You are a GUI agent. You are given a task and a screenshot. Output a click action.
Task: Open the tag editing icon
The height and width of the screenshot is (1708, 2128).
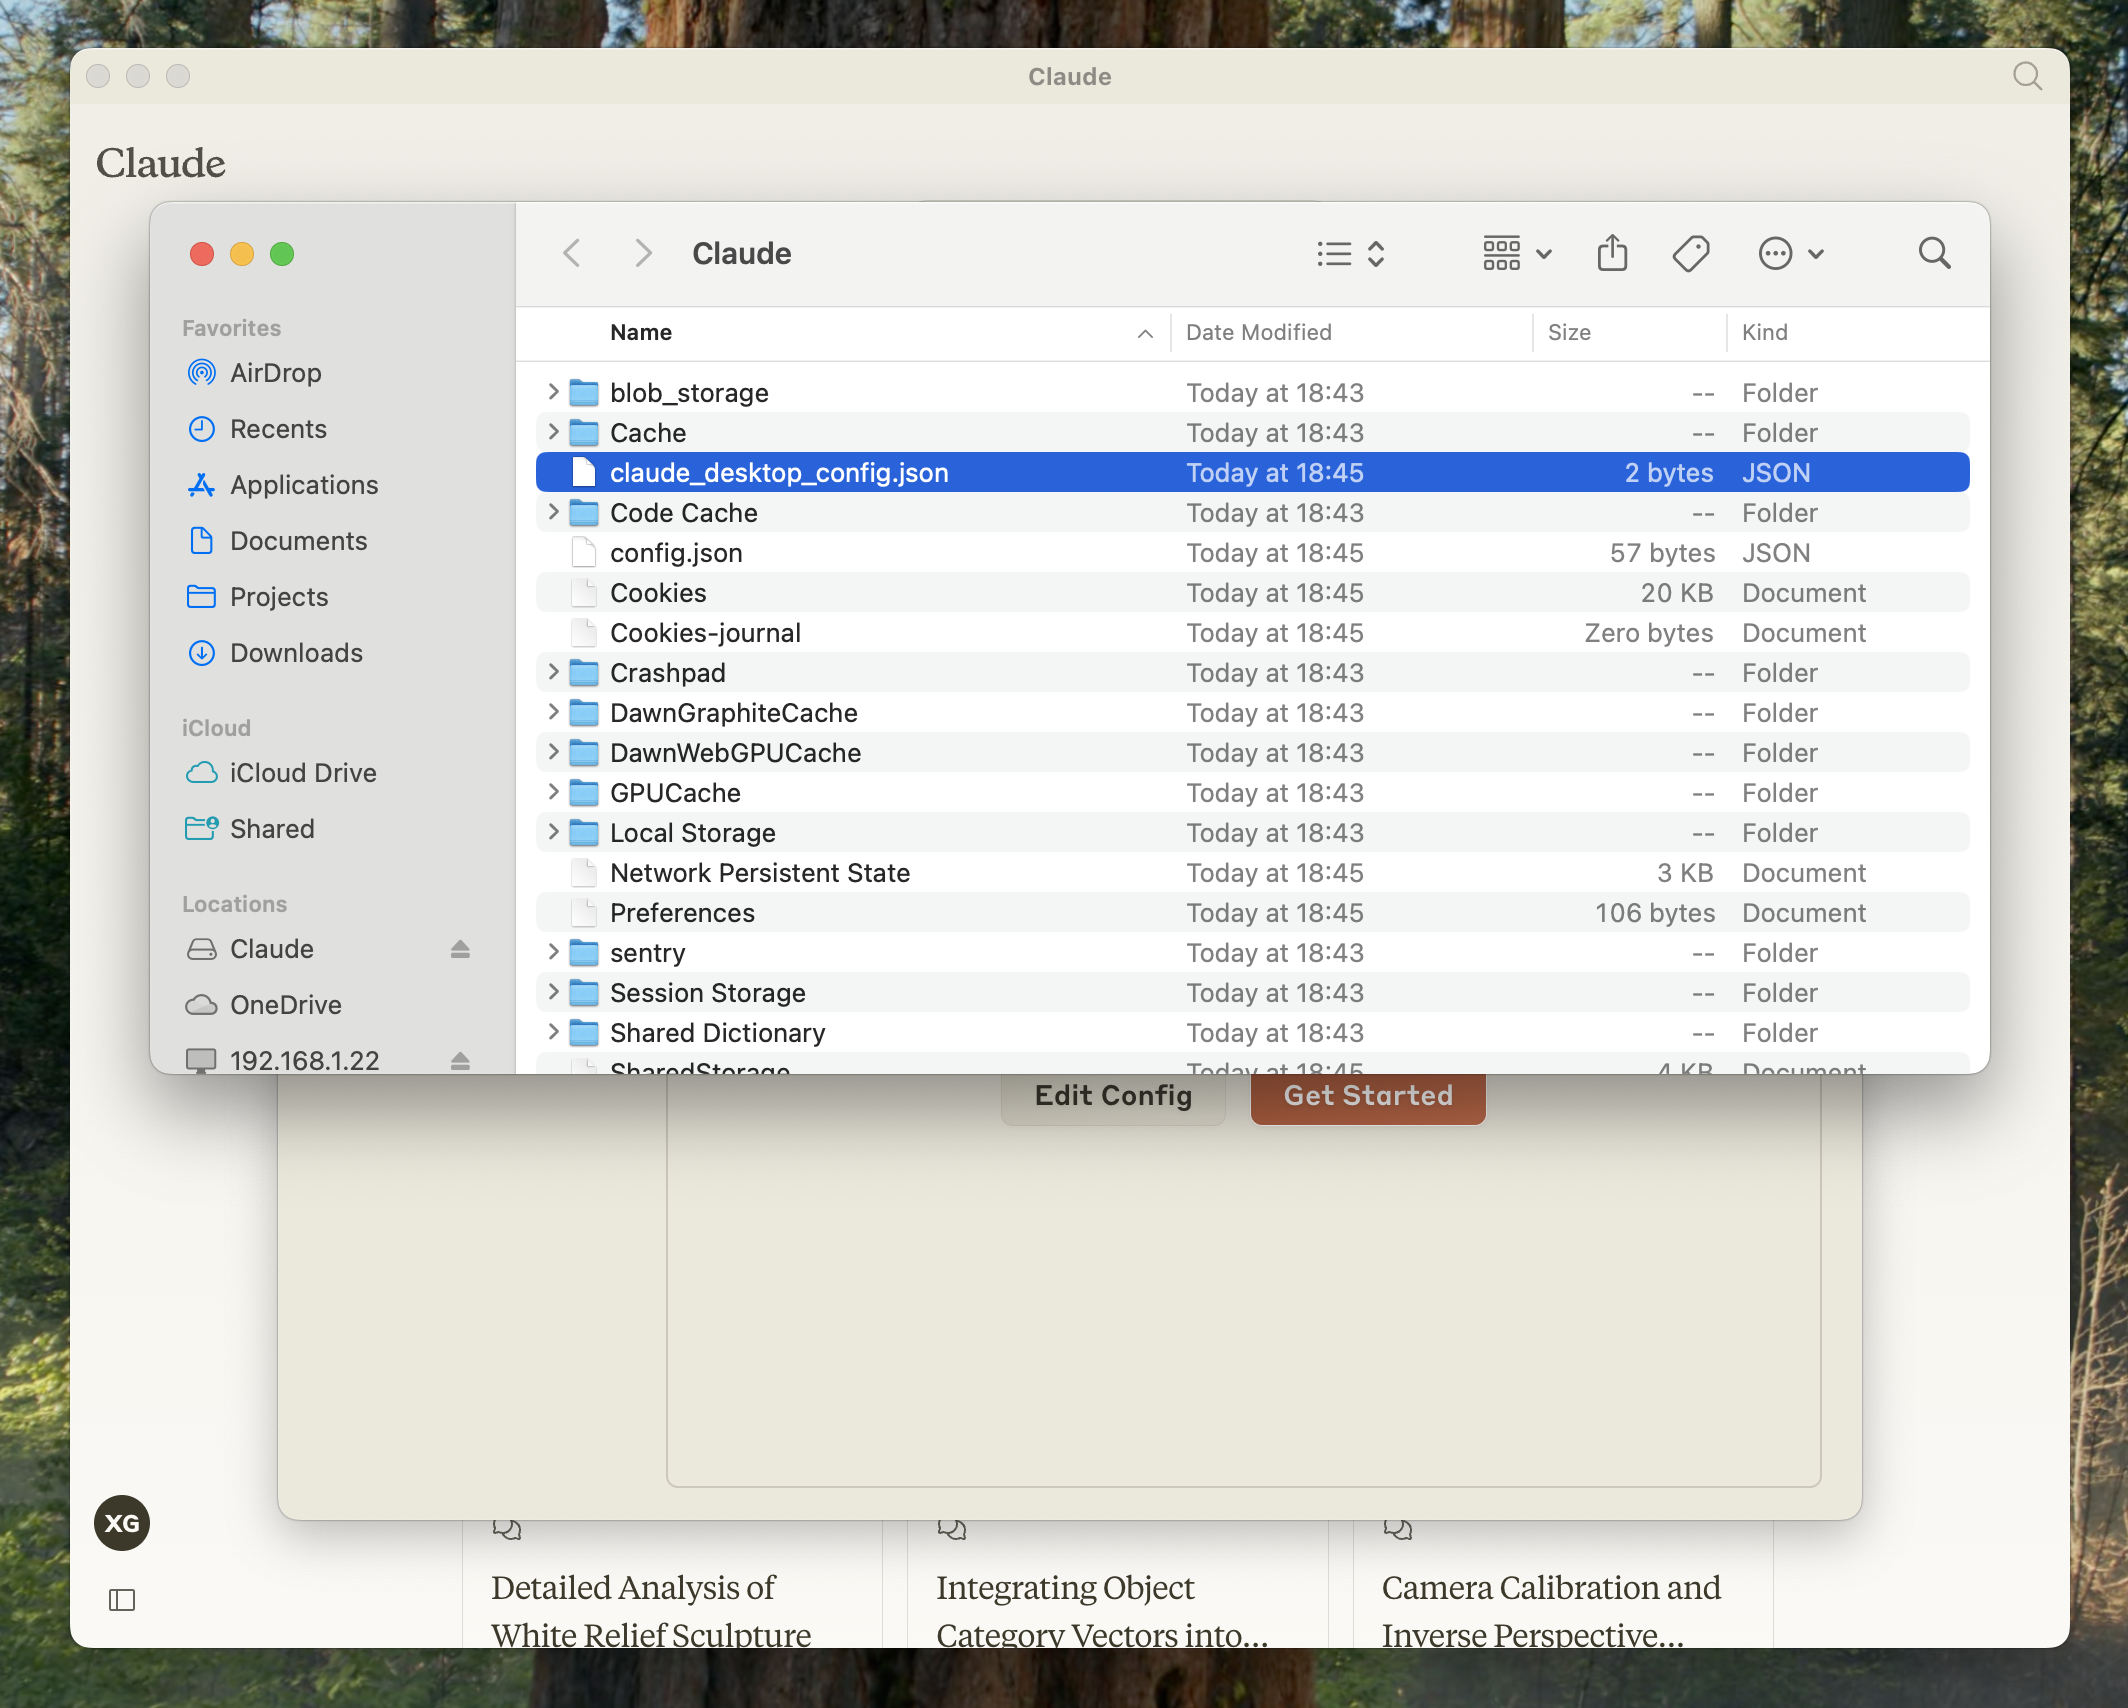point(1690,253)
